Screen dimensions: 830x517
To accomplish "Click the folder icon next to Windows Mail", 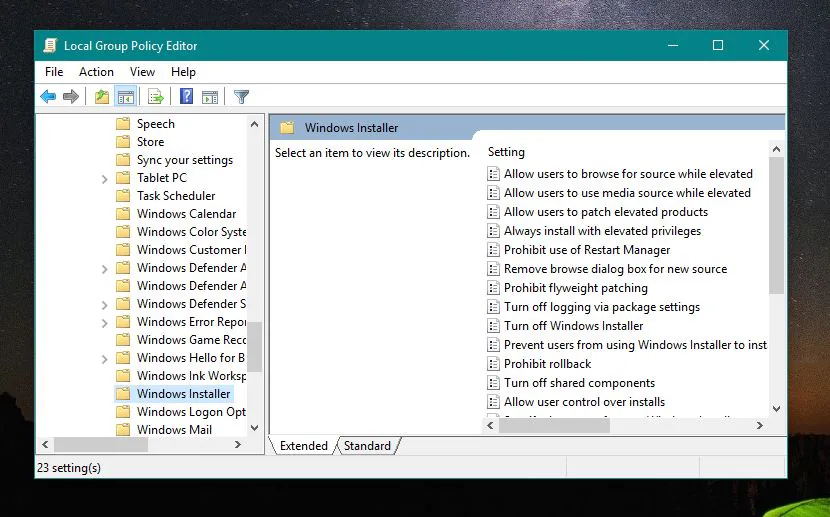I will coord(123,430).
